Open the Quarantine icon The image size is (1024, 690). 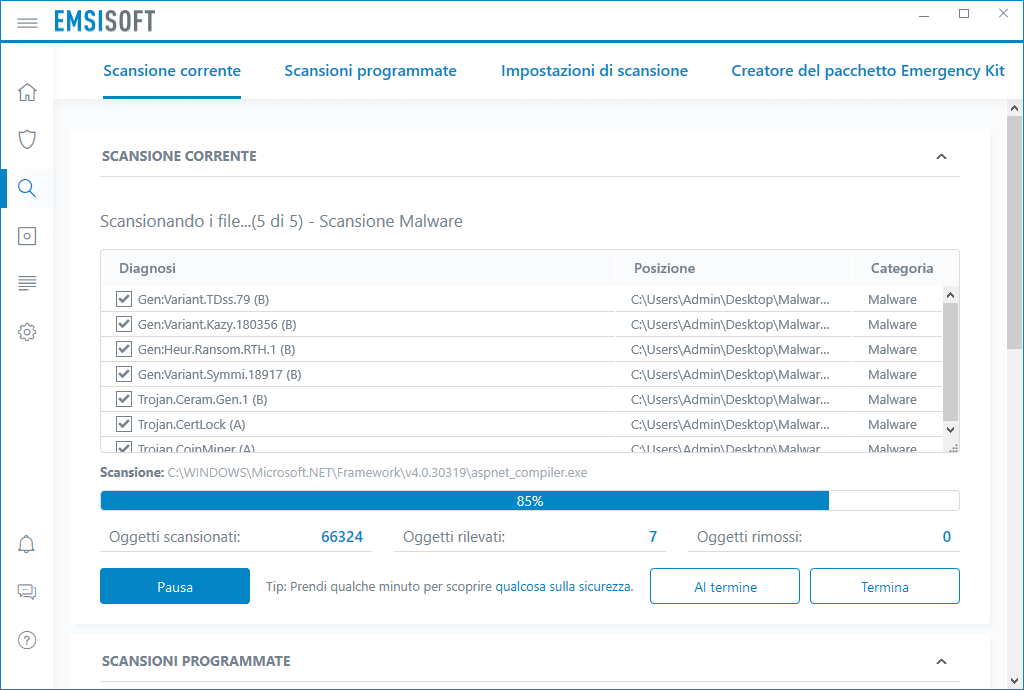coord(27,236)
